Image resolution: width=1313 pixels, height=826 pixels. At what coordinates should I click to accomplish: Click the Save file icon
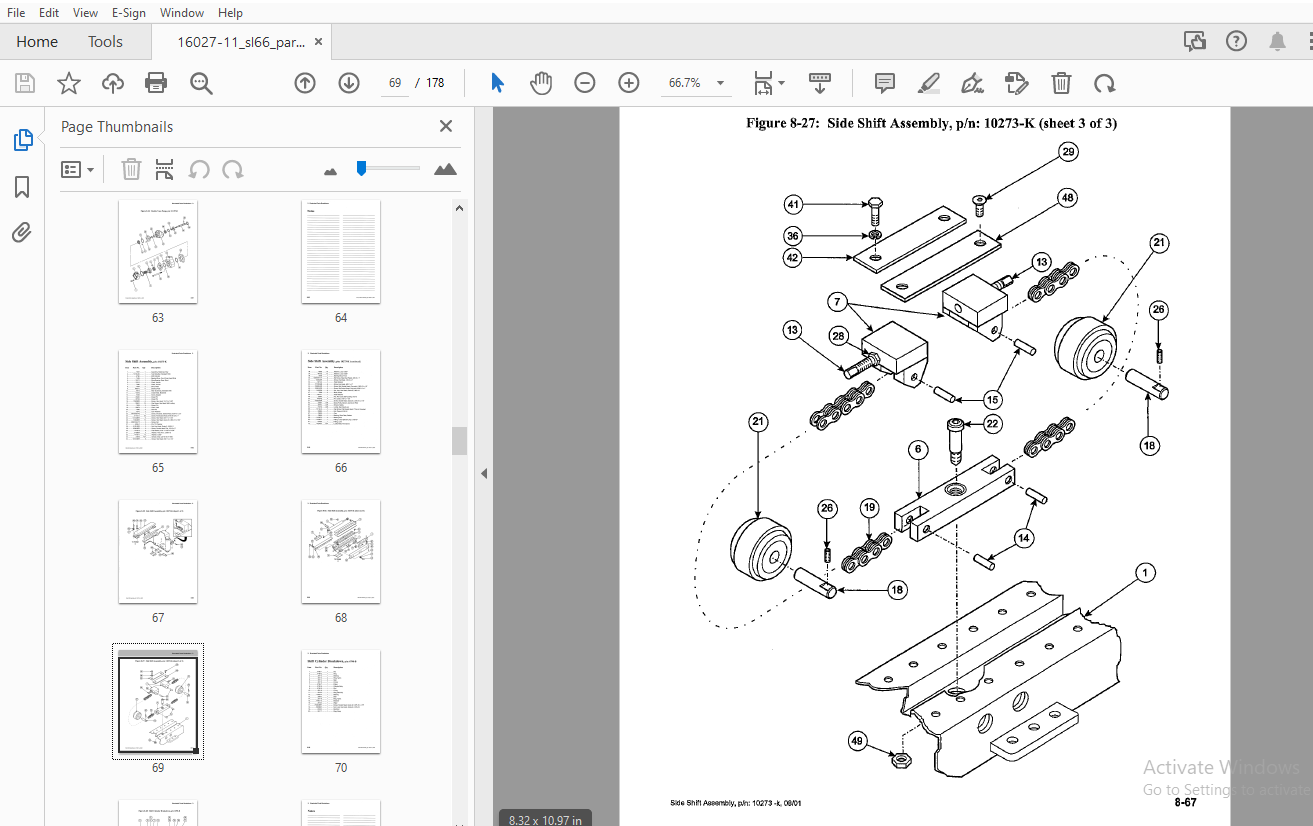click(25, 83)
